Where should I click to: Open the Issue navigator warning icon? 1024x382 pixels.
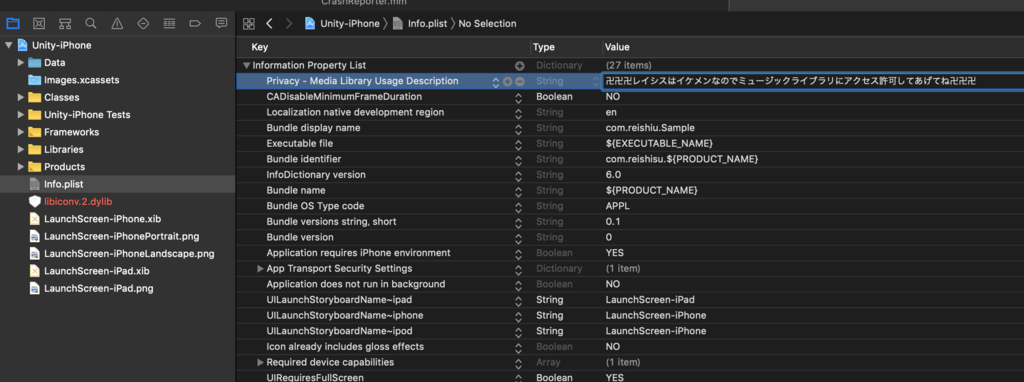(x=117, y=24)
